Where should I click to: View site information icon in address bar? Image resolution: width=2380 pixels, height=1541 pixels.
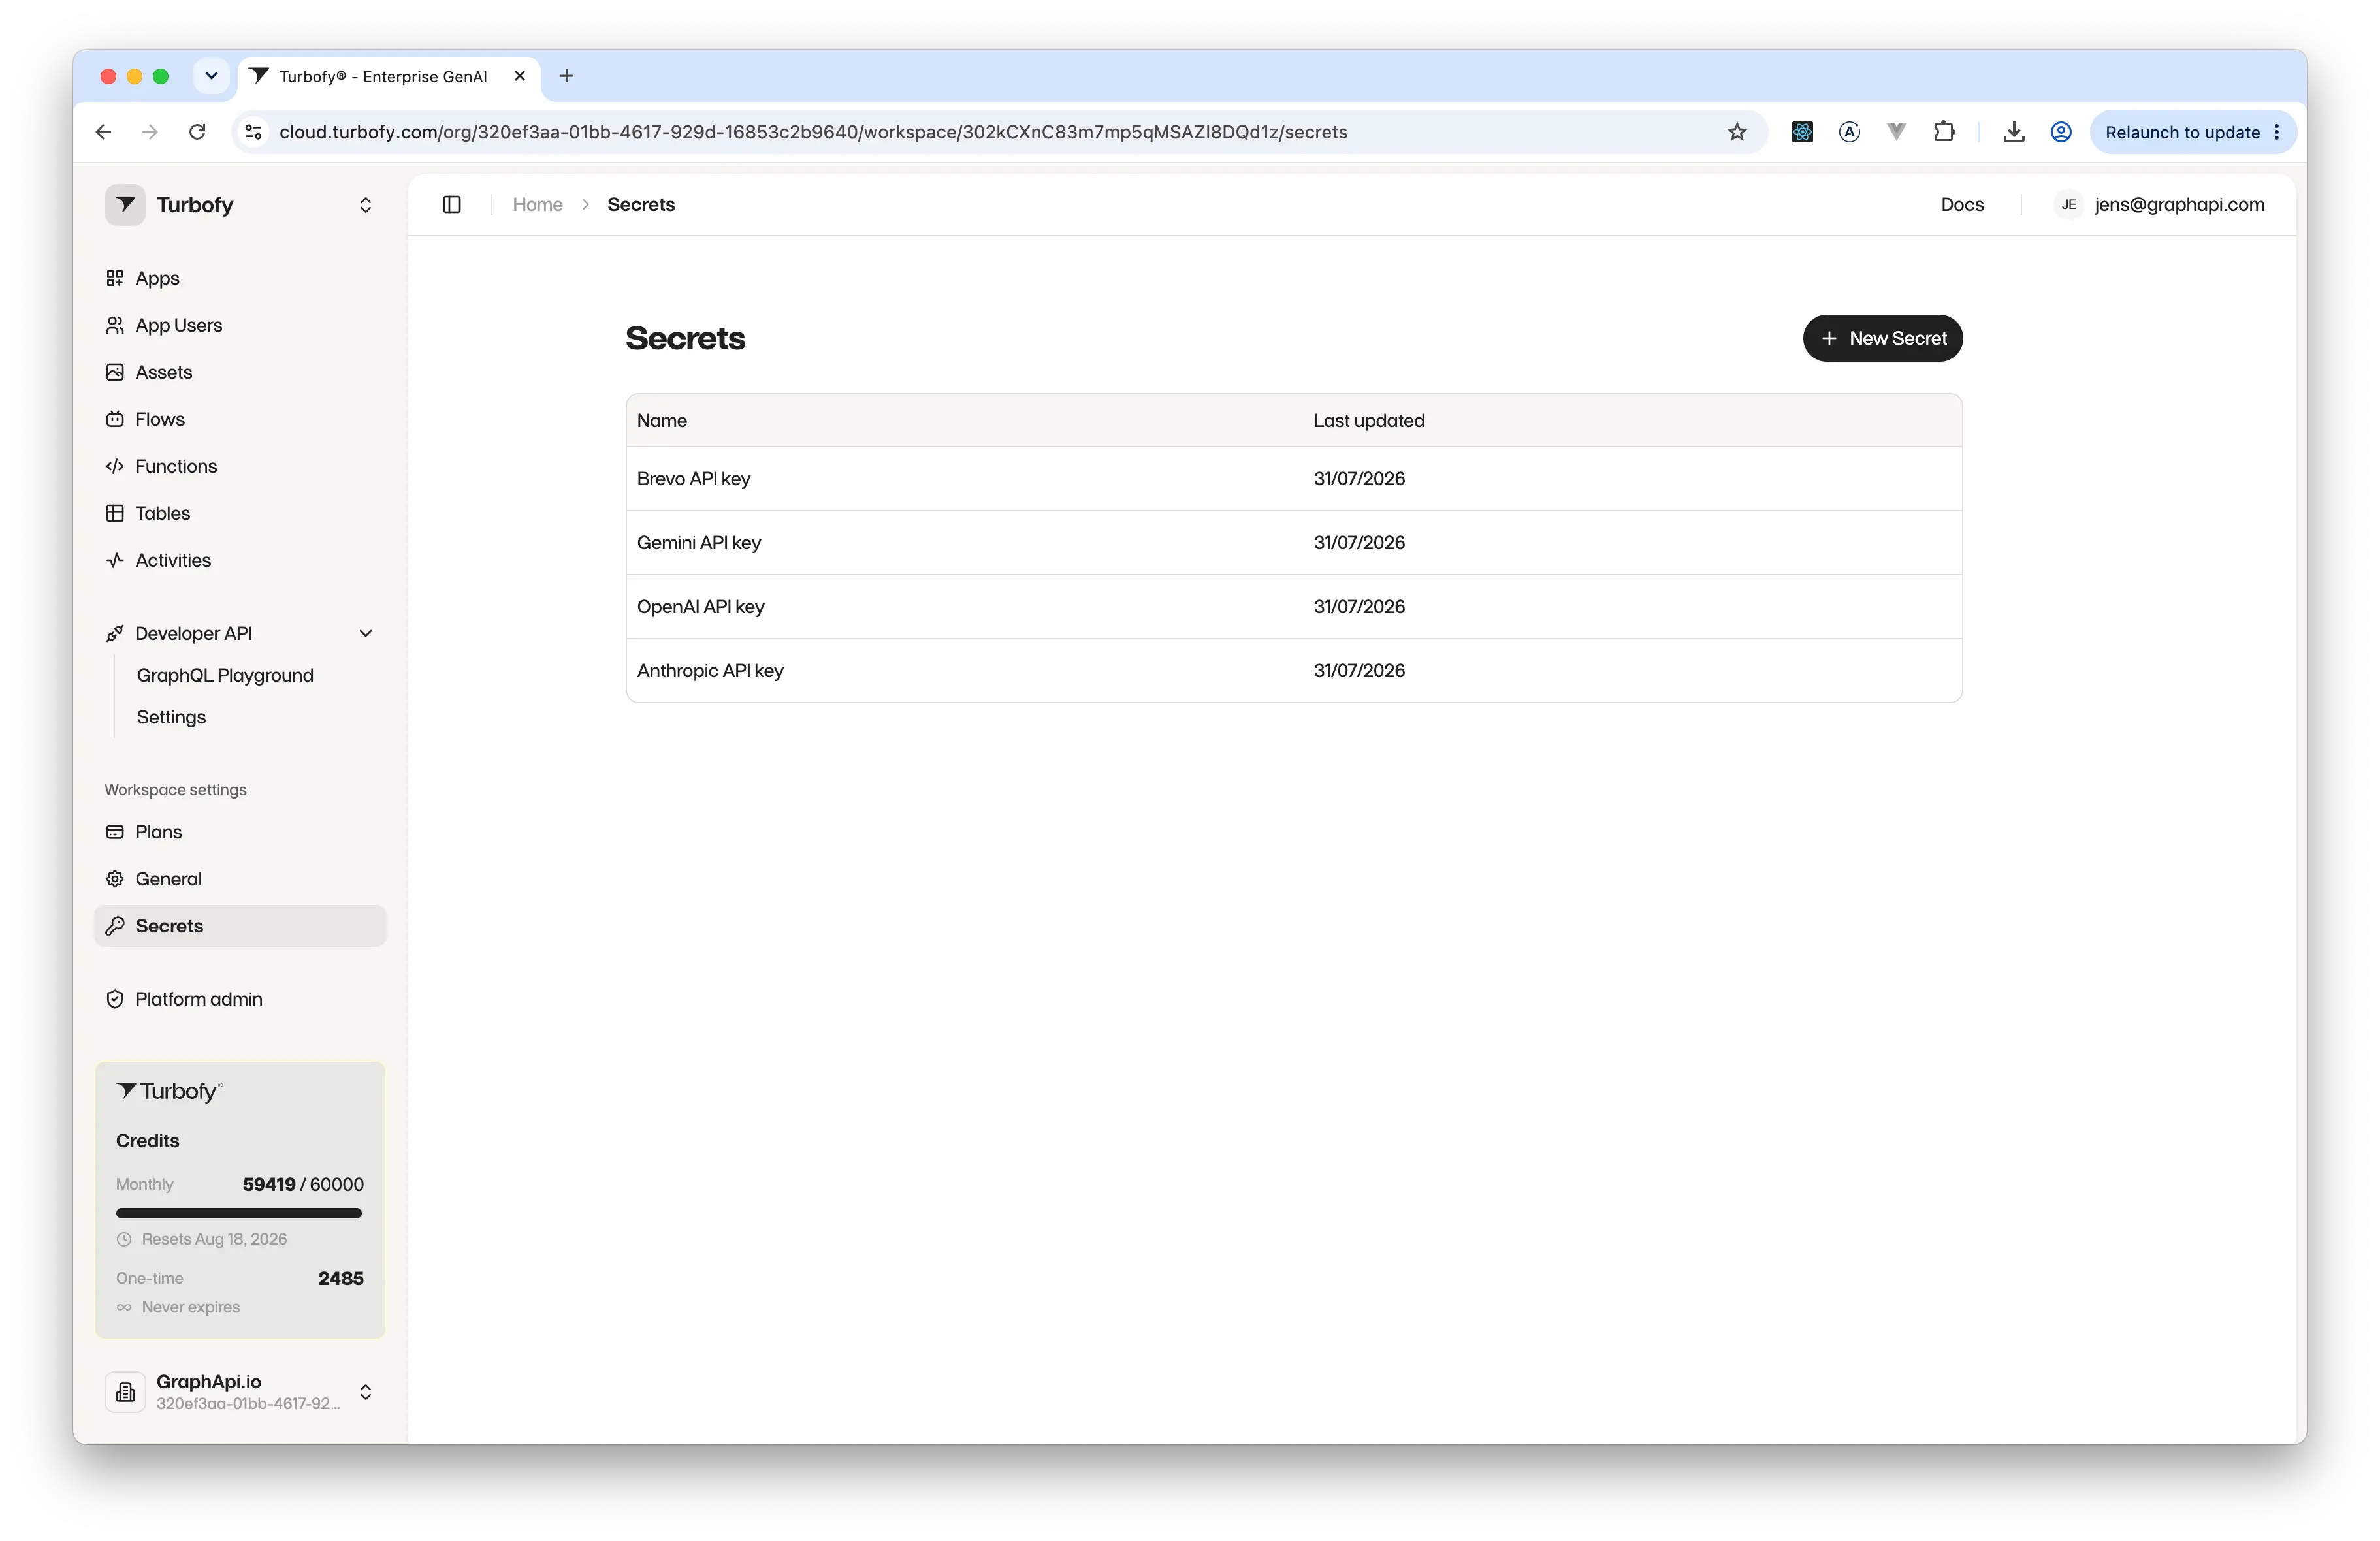[254, 132]
